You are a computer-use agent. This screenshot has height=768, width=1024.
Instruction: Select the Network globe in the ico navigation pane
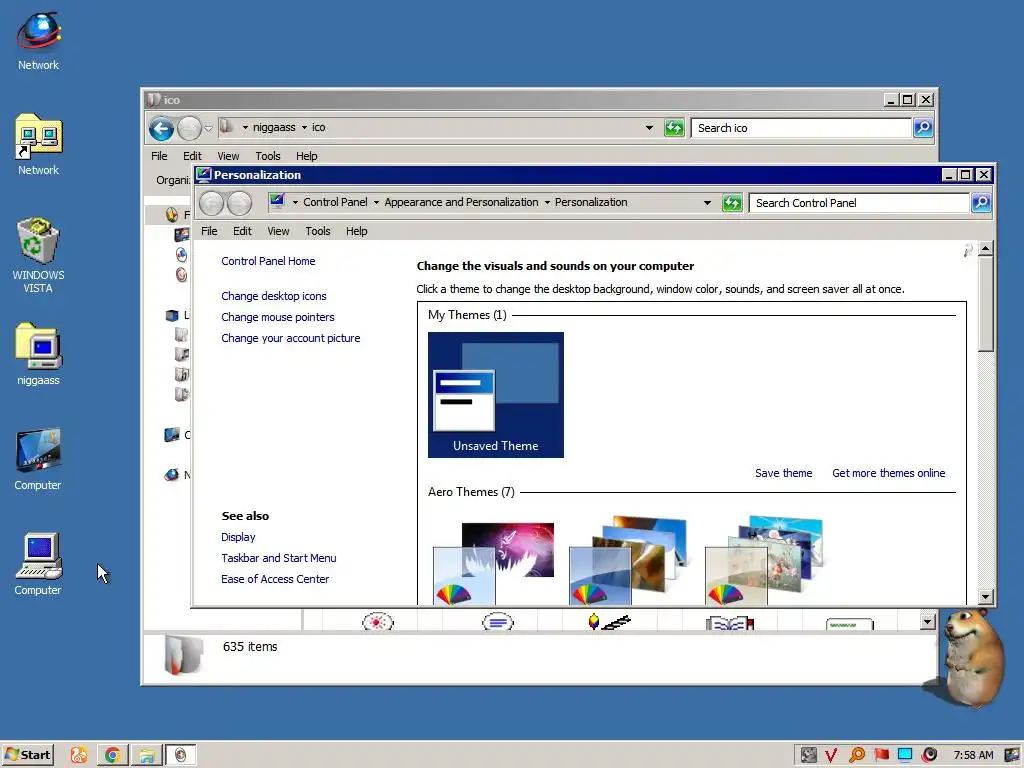click(172, 475)
